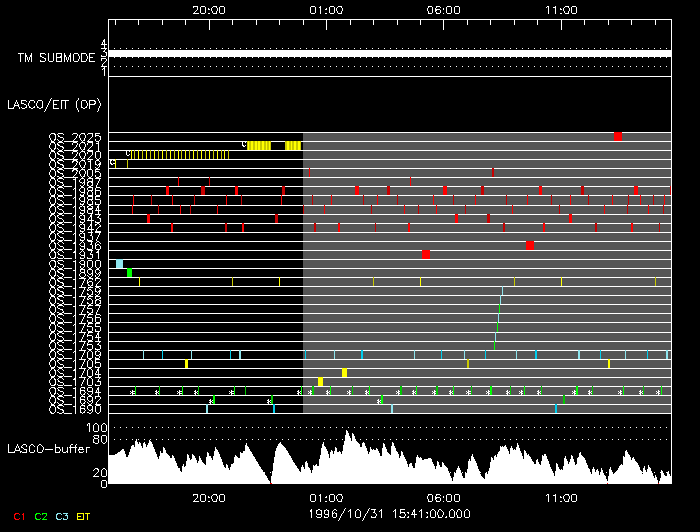Click the red block on the OS_2025 row
Screen dimensions: 700x532
618,136
